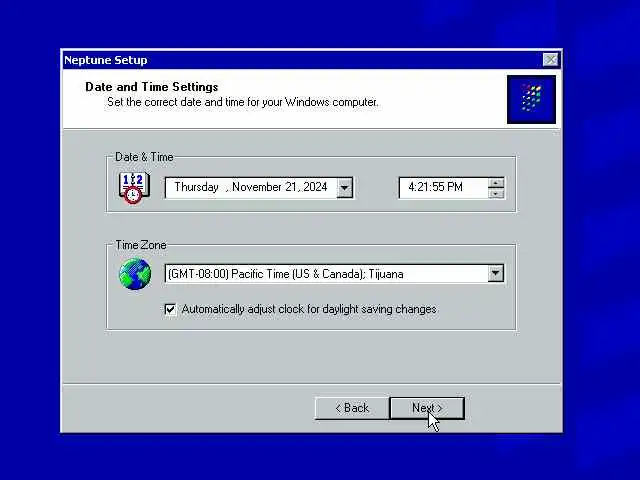The image size is (640, 480).
Task: Click the Next button
Action: 427,408
